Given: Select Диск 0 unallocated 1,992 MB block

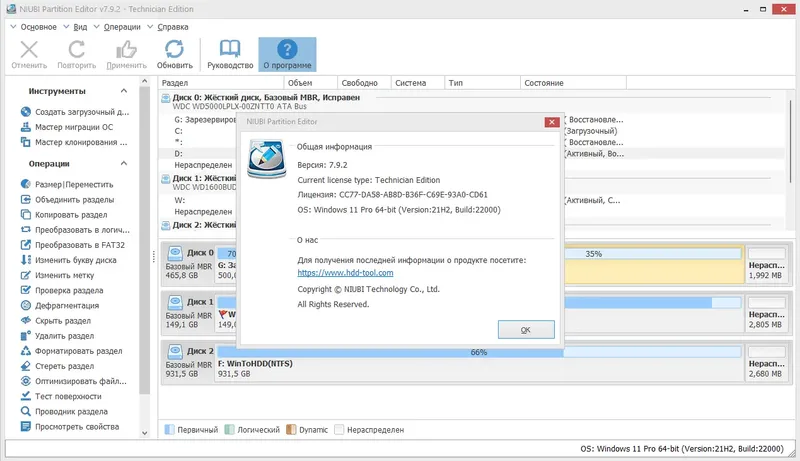Looking at the screenshot, I should (x=766, y=265).
